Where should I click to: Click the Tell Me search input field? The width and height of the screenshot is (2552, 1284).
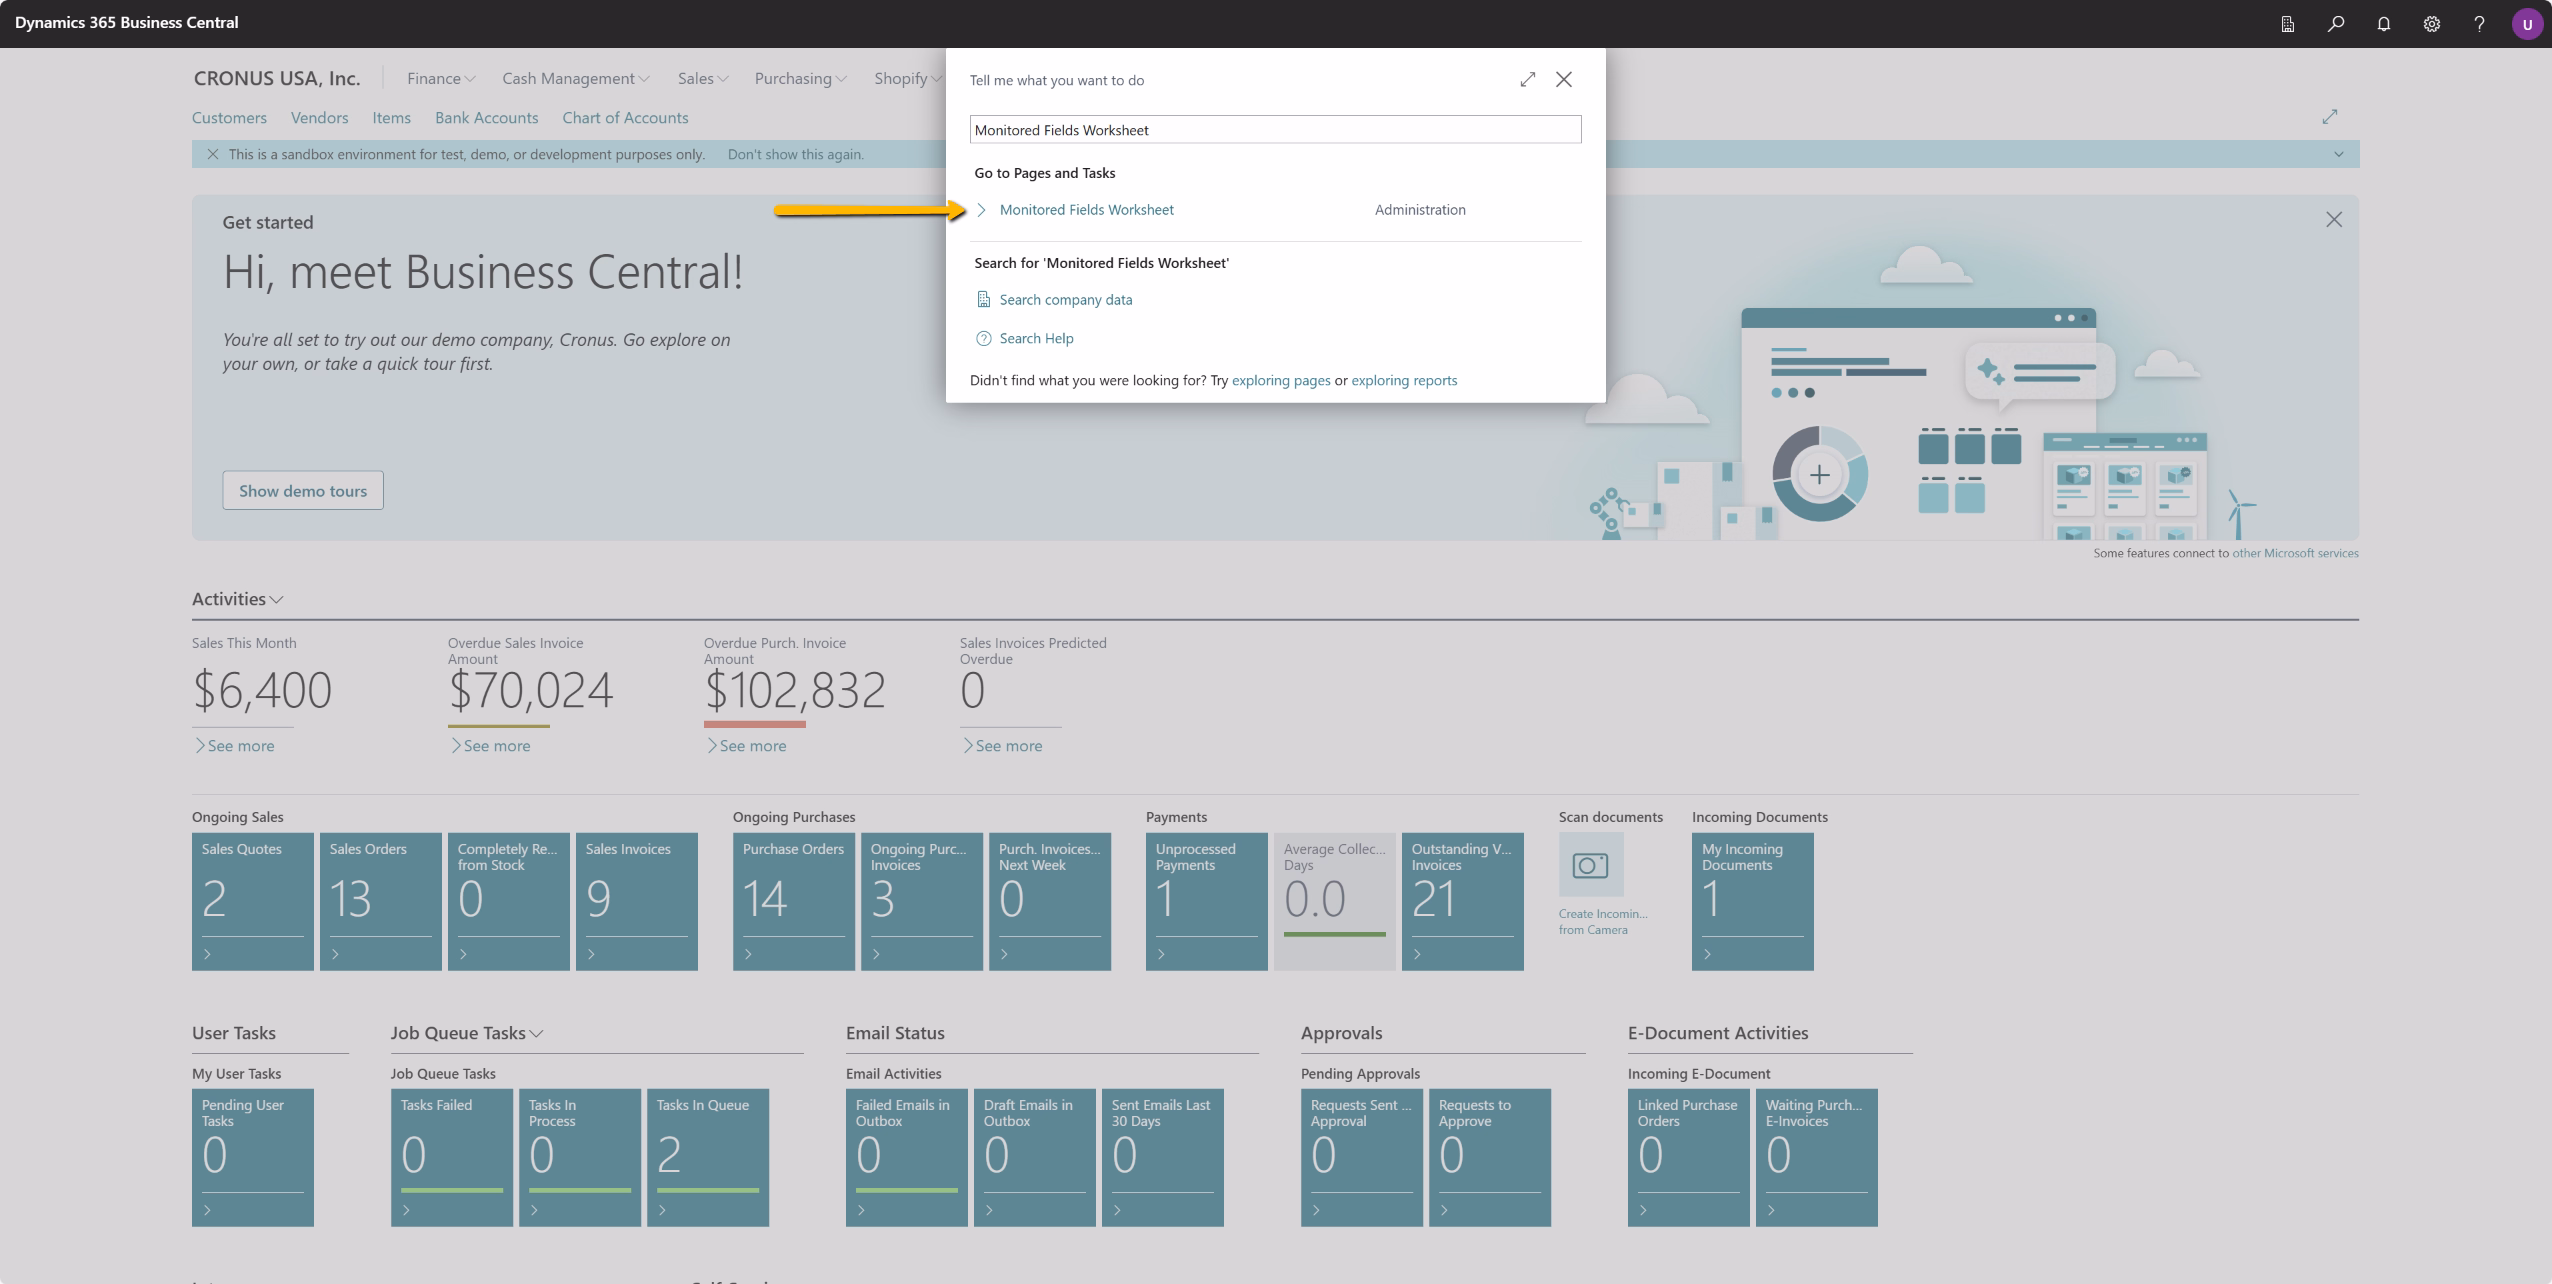click(1274, 130)
